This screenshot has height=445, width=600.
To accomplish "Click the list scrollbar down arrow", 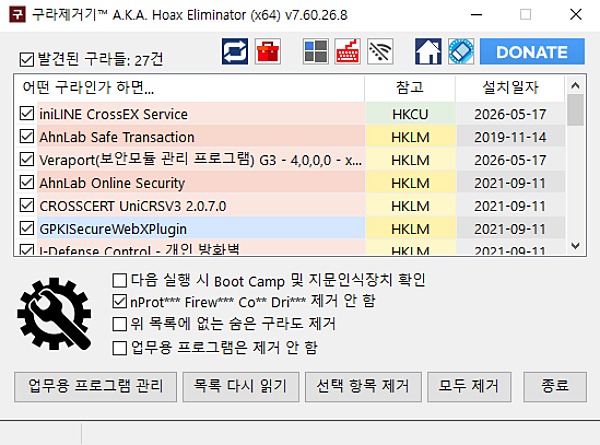I will coord(575,246).
